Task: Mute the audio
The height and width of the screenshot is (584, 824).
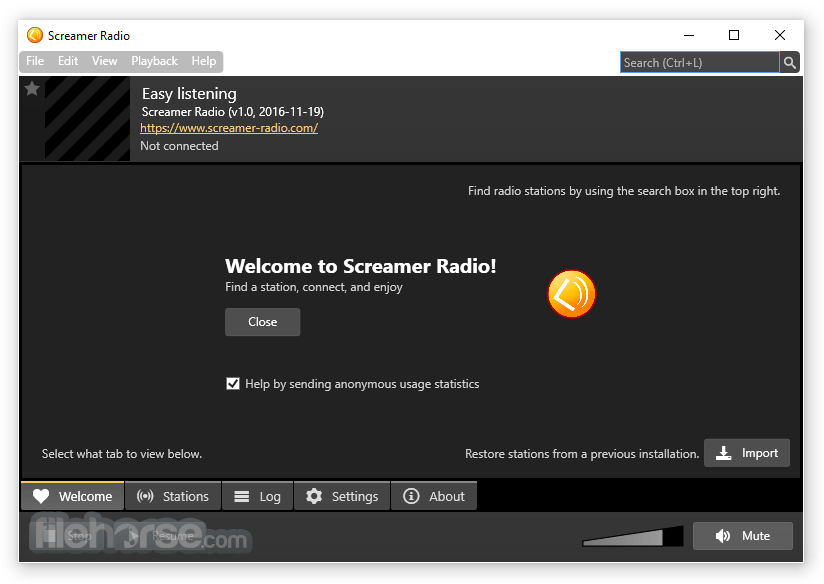Action: (x=743, y=536)
